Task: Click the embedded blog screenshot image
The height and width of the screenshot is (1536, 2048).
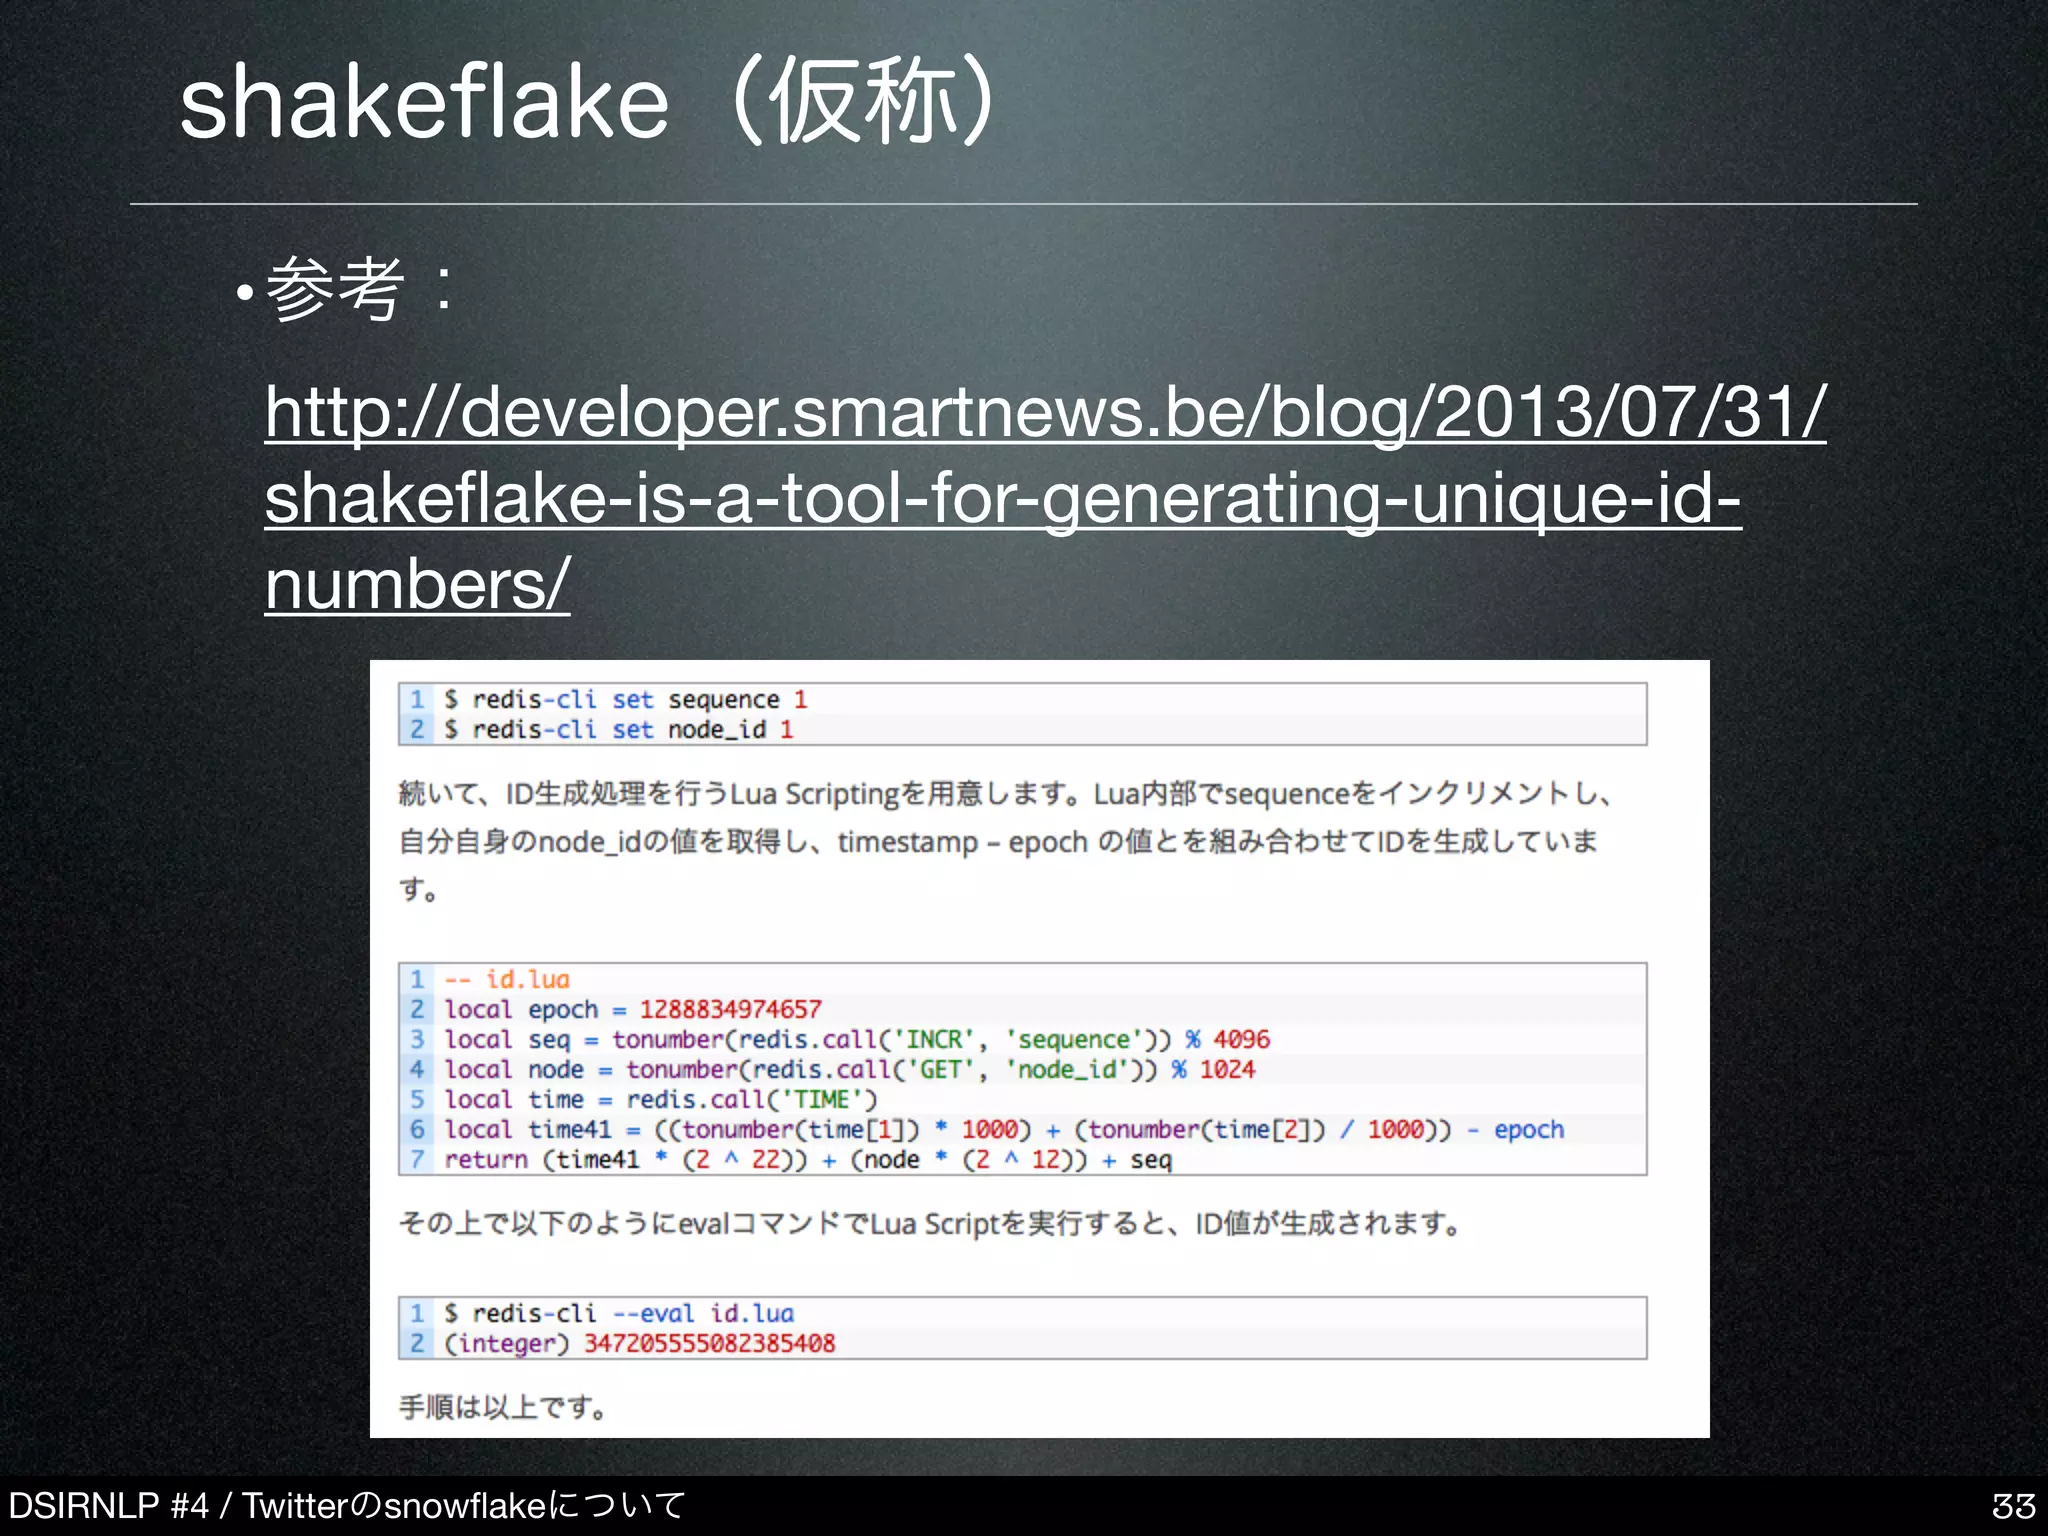Action: click(x=1039, y=1049)
